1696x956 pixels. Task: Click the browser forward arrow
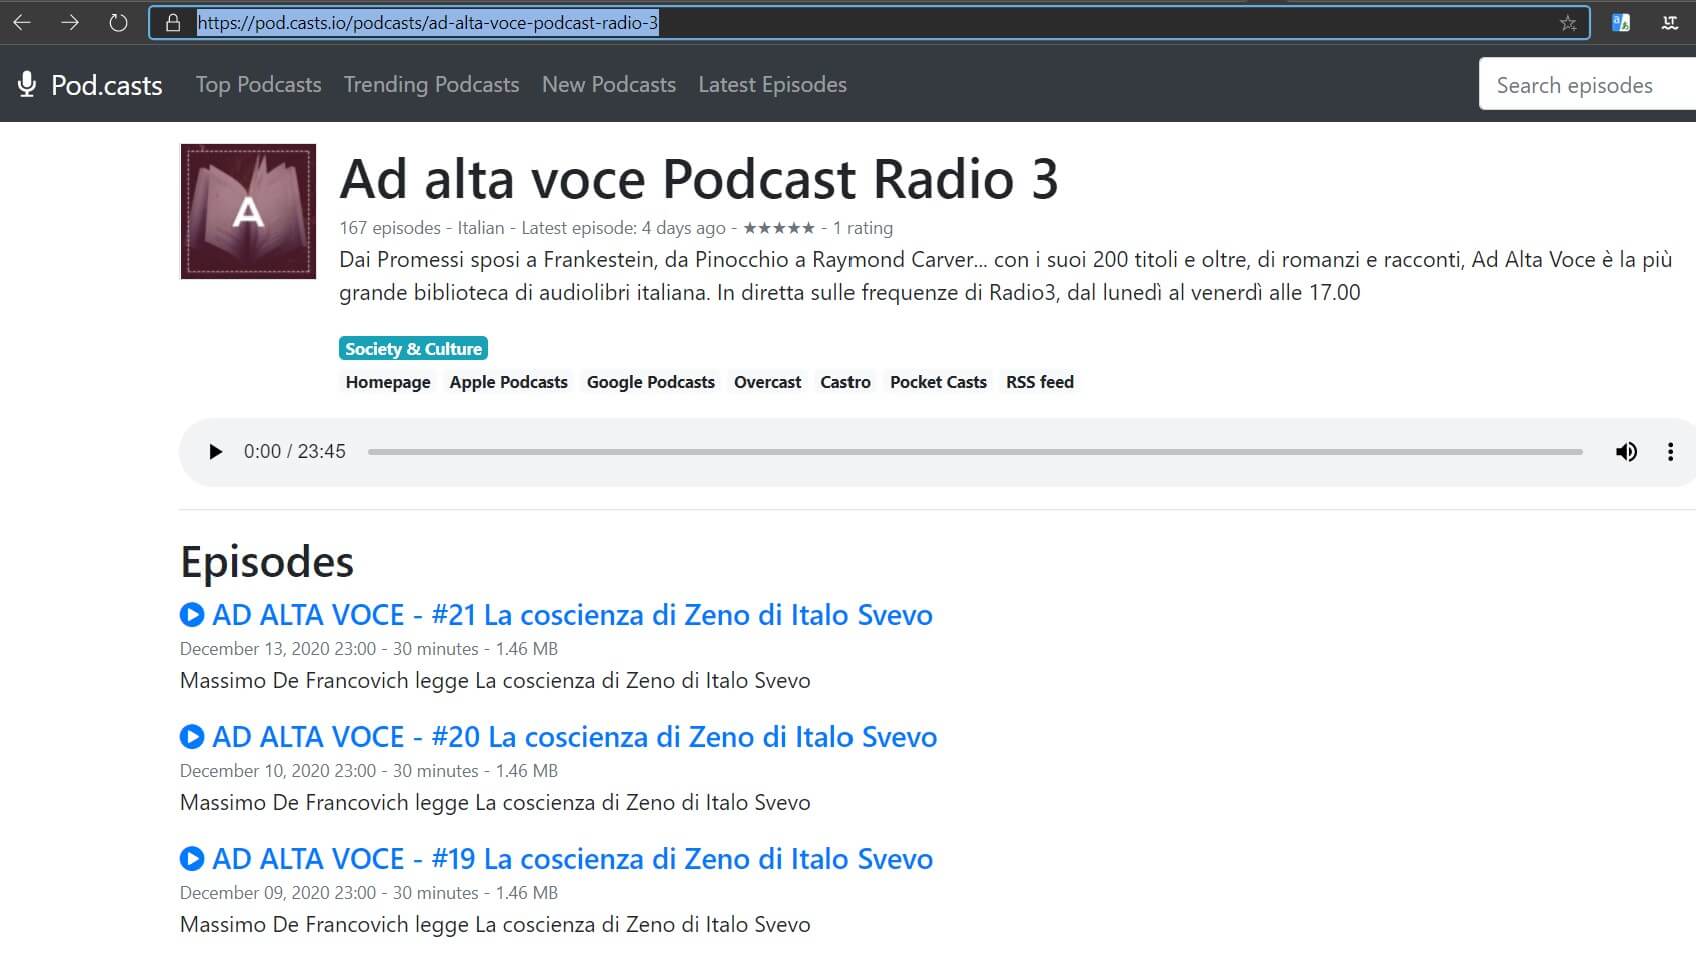[70, 23]
